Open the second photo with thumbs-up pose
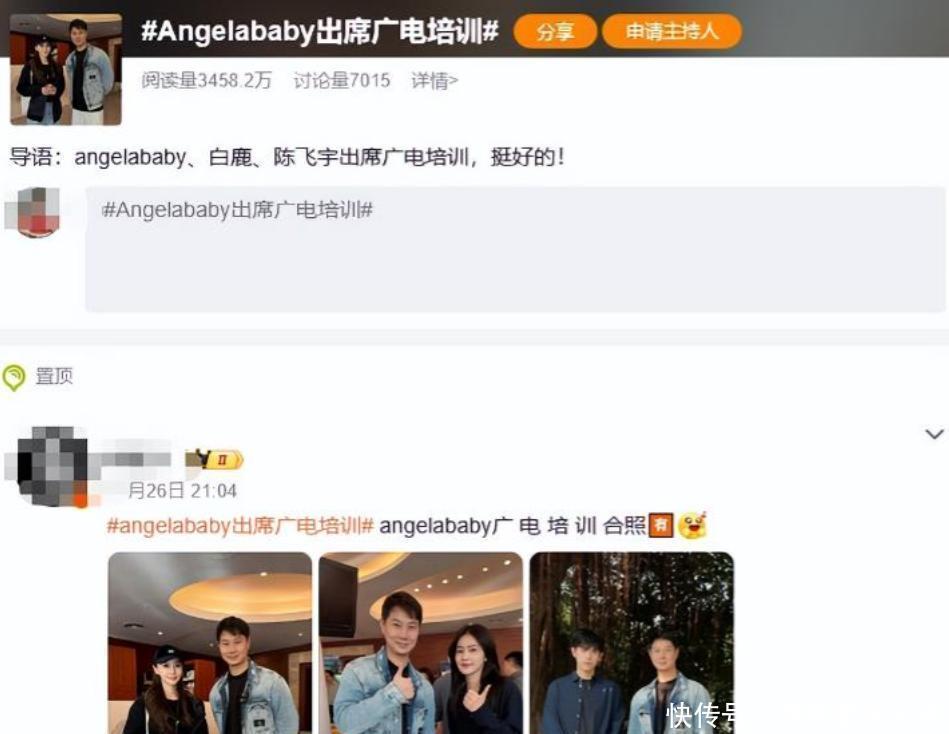949x734 pixels. 421,643
